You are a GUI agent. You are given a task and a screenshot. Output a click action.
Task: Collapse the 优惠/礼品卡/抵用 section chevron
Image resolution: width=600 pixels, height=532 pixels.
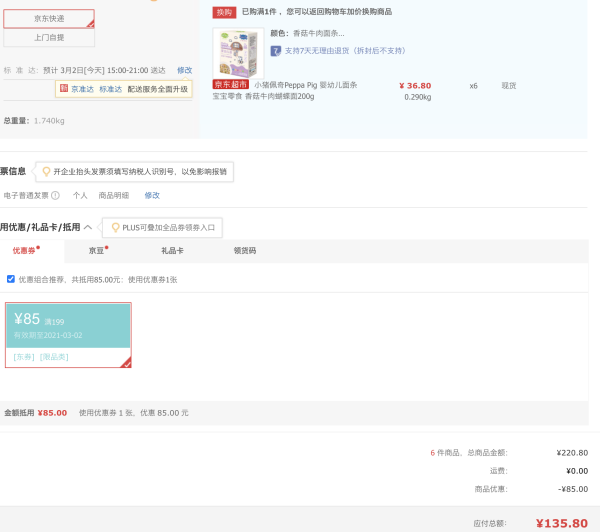click(x=88, y=227)
